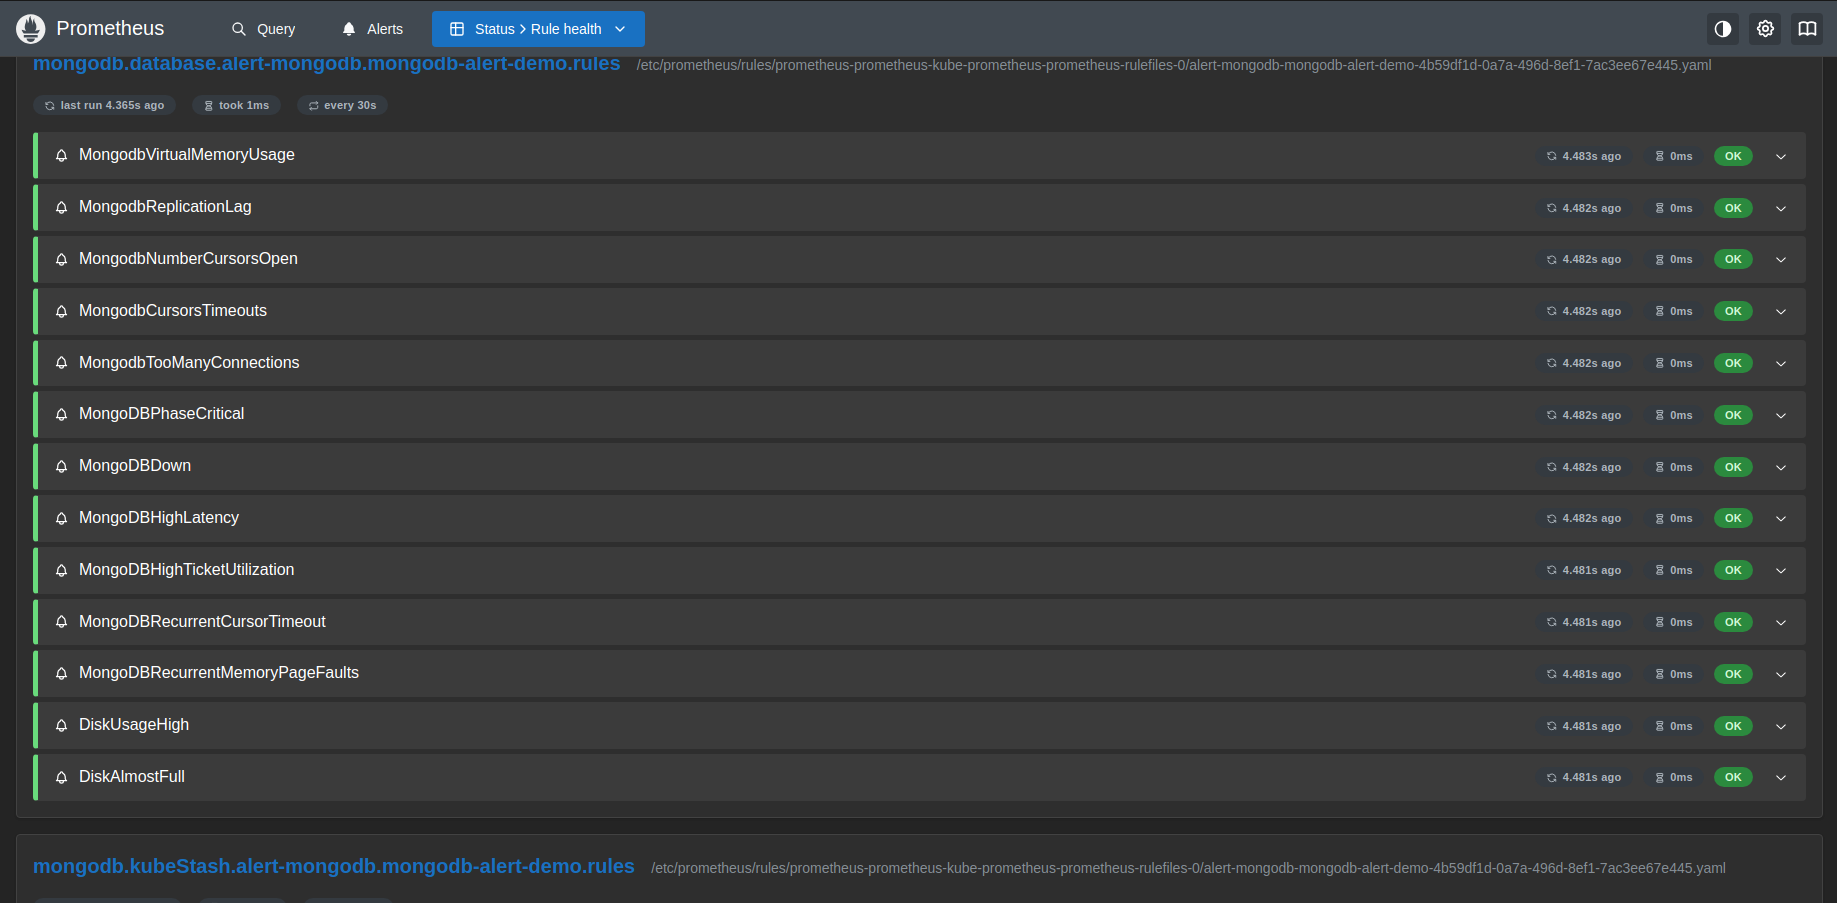Viewport: 1837px width, 903px height.
Task: Expand the MongoDBDown rule
Action: 1781,467
